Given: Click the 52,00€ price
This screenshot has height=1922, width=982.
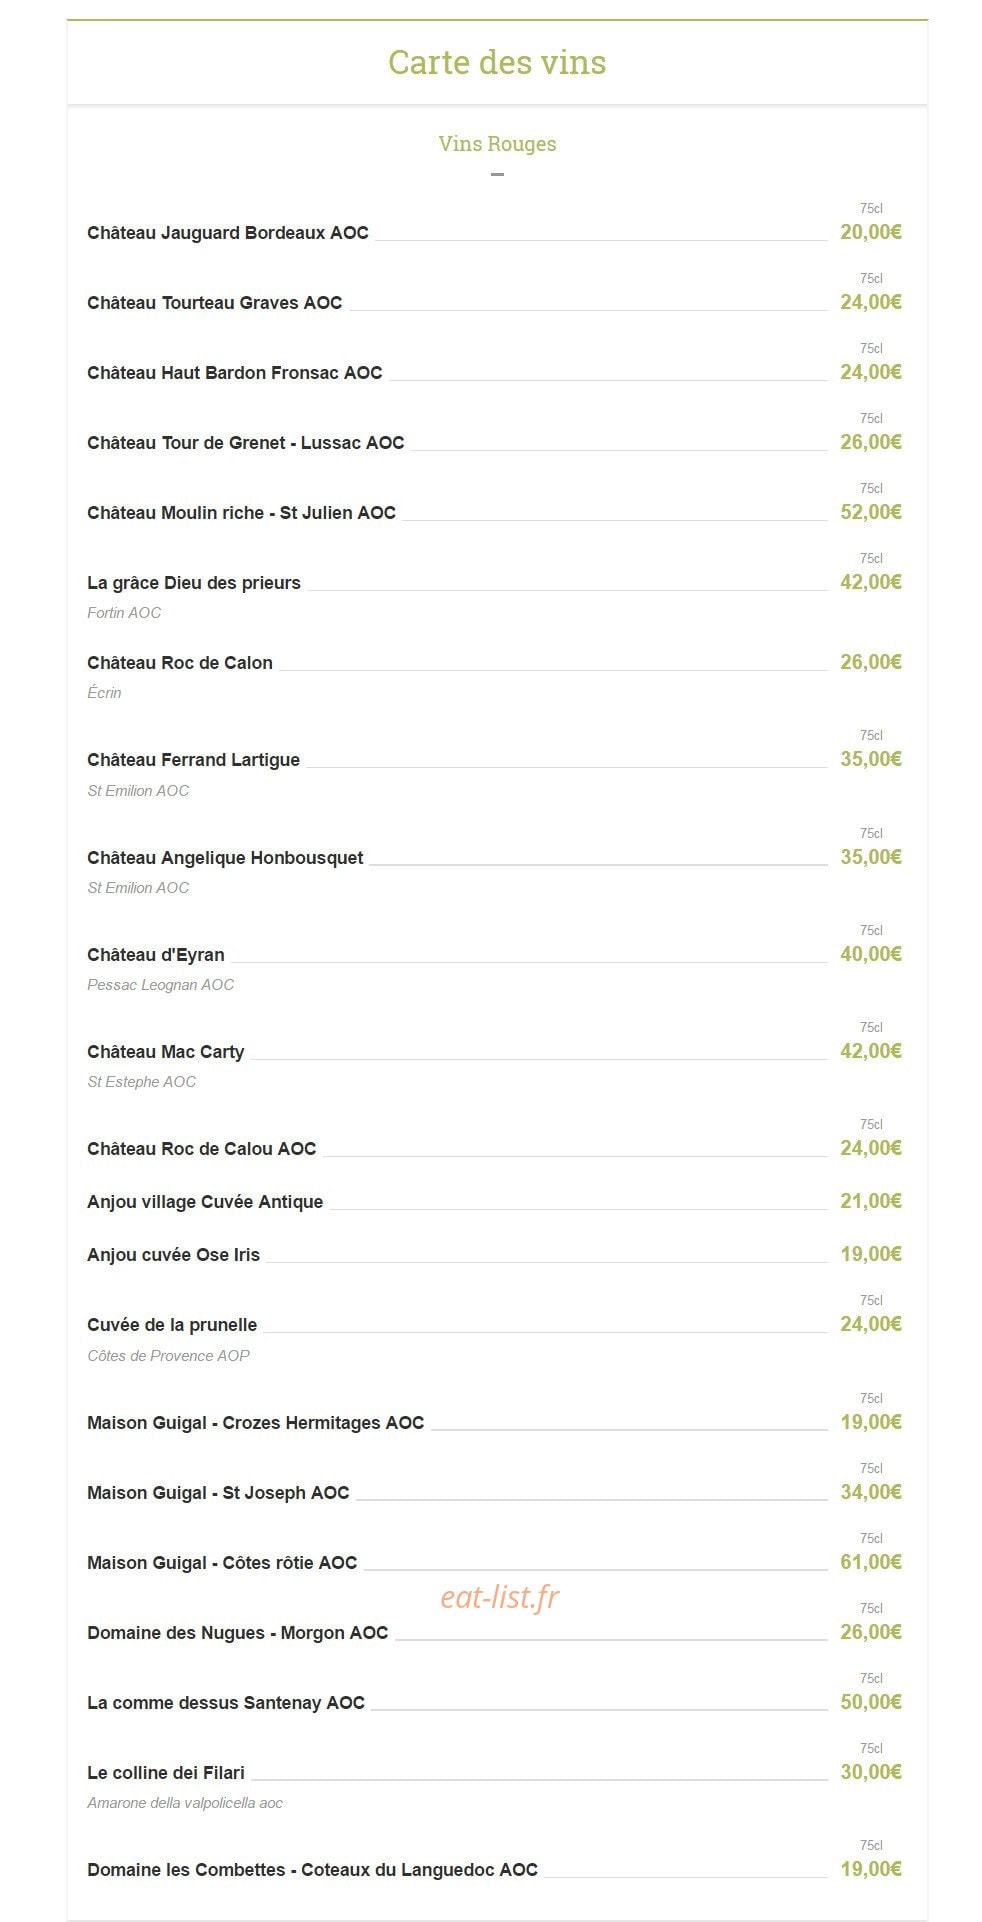Looking at the screenshot, I should pos(871,512).
